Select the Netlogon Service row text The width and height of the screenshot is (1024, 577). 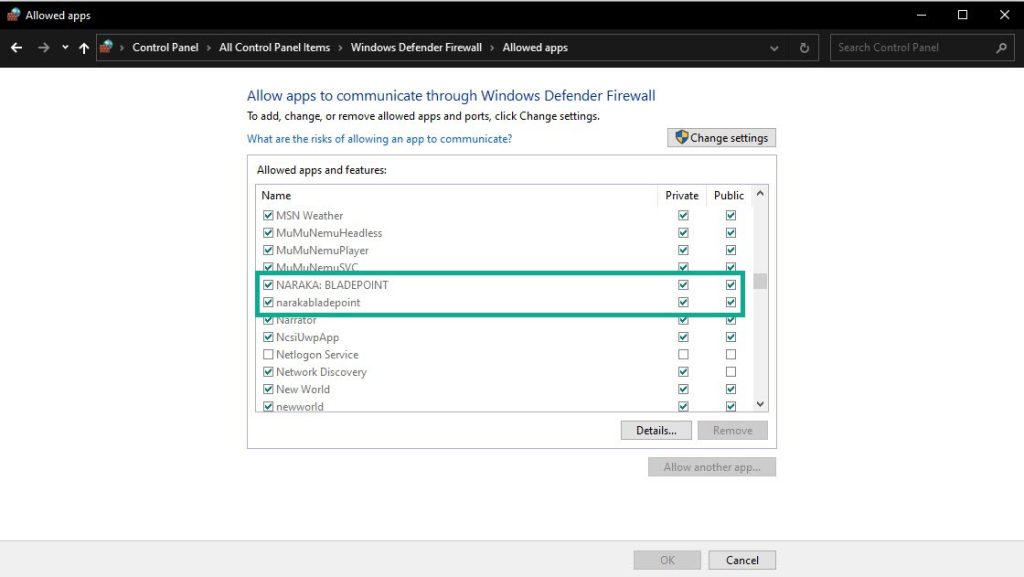(x=317, y=355)
